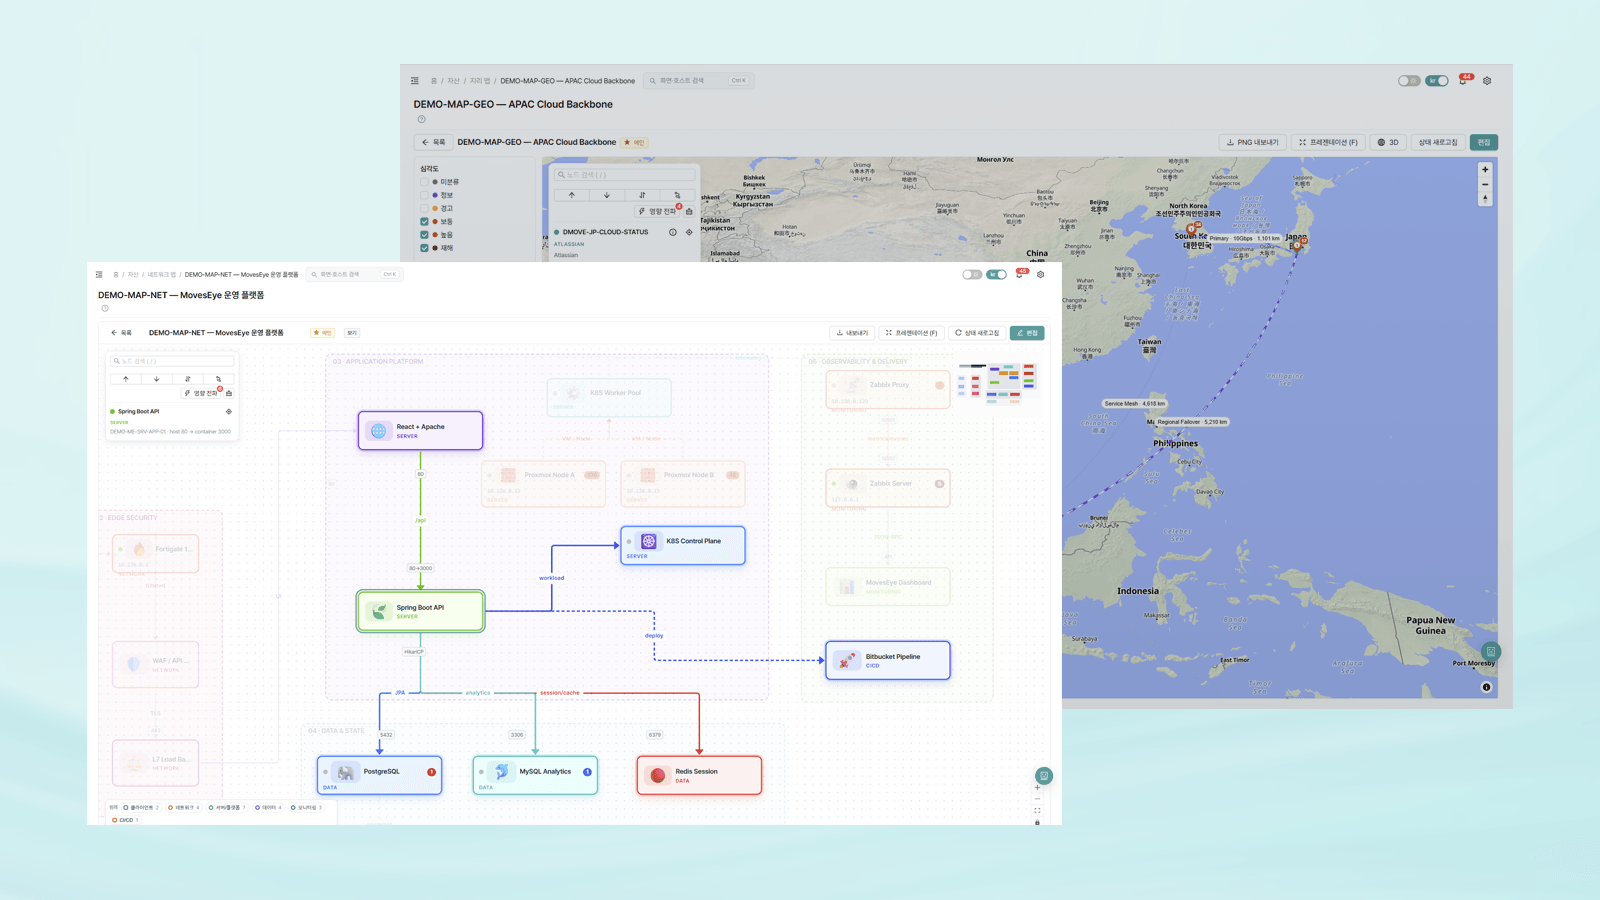1600x900 pixels.
Task: Start 프레젠테이션 (F) in APAC window
Action: pyautogui.click(x=1328, y=142)
